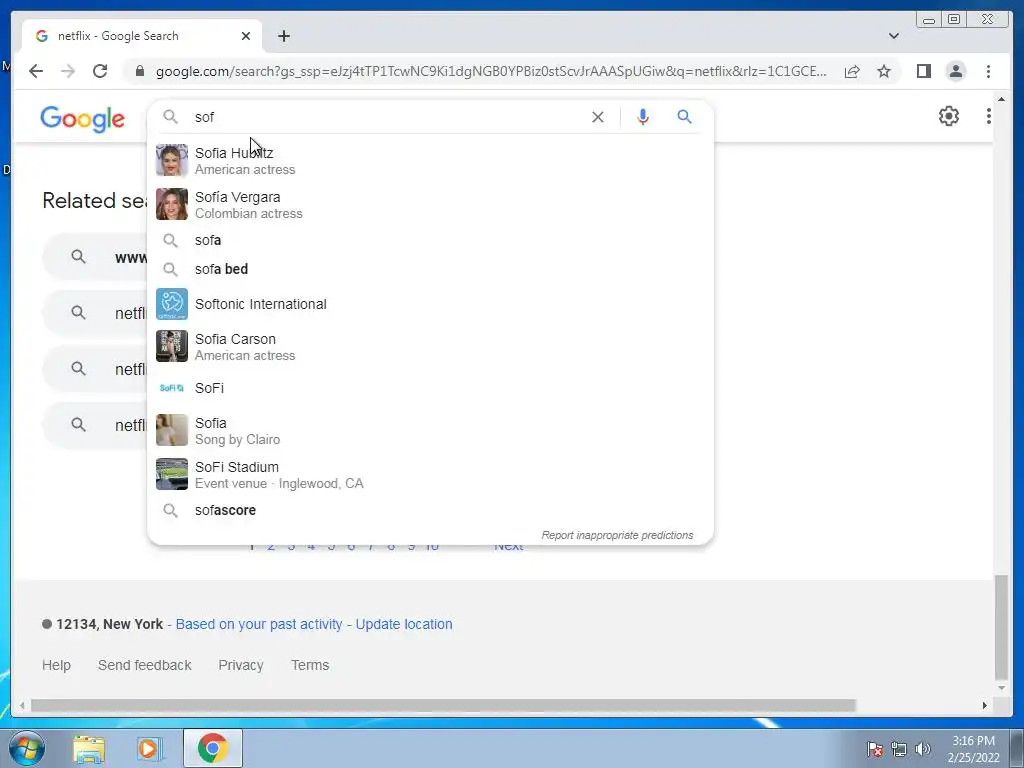Viewport: 1024px width, 768px height.
Task: Open a new tab with the plus button
Action: click(283, 36)
